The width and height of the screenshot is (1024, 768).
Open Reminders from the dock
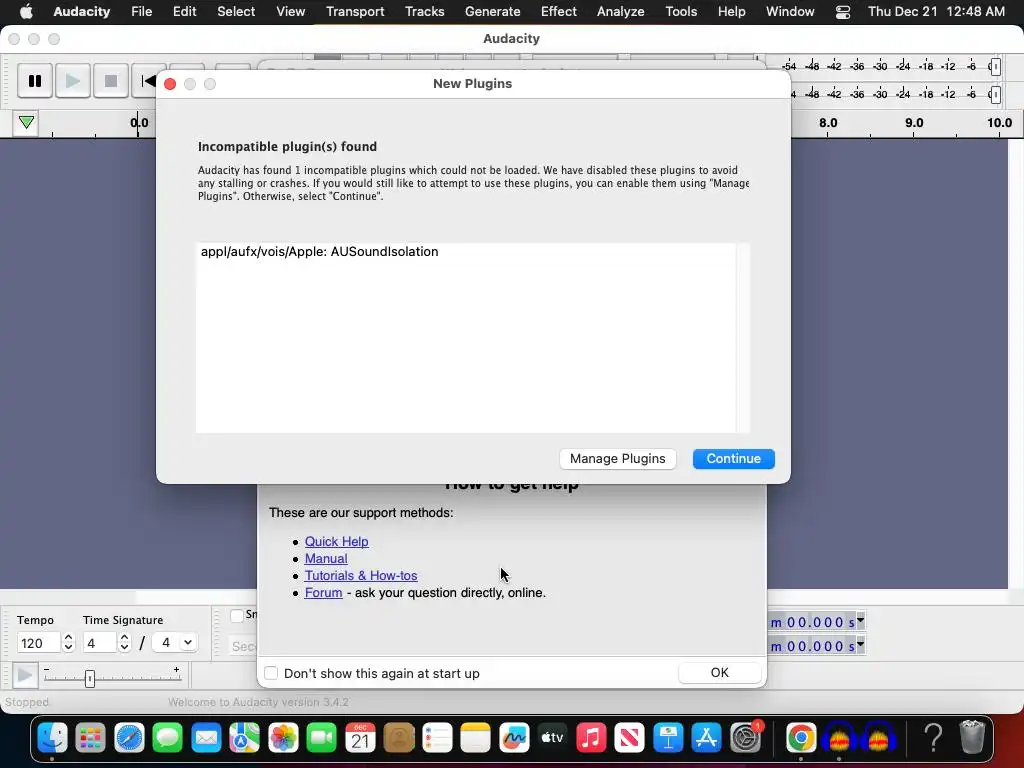click(437, 739)
